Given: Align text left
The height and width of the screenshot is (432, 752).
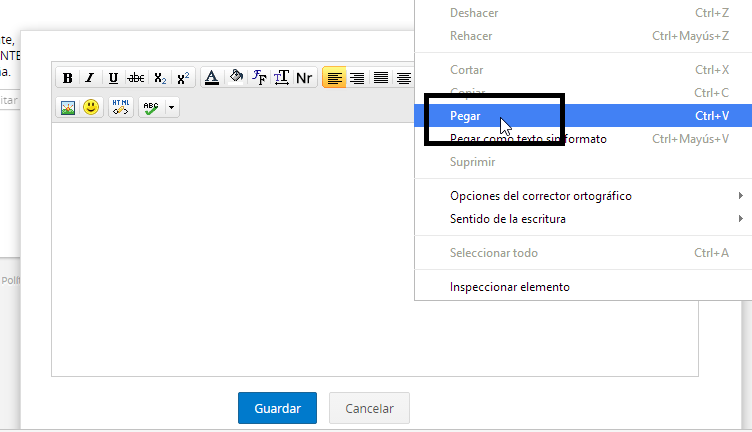Looking at the screenshot, I should point(334,78).
